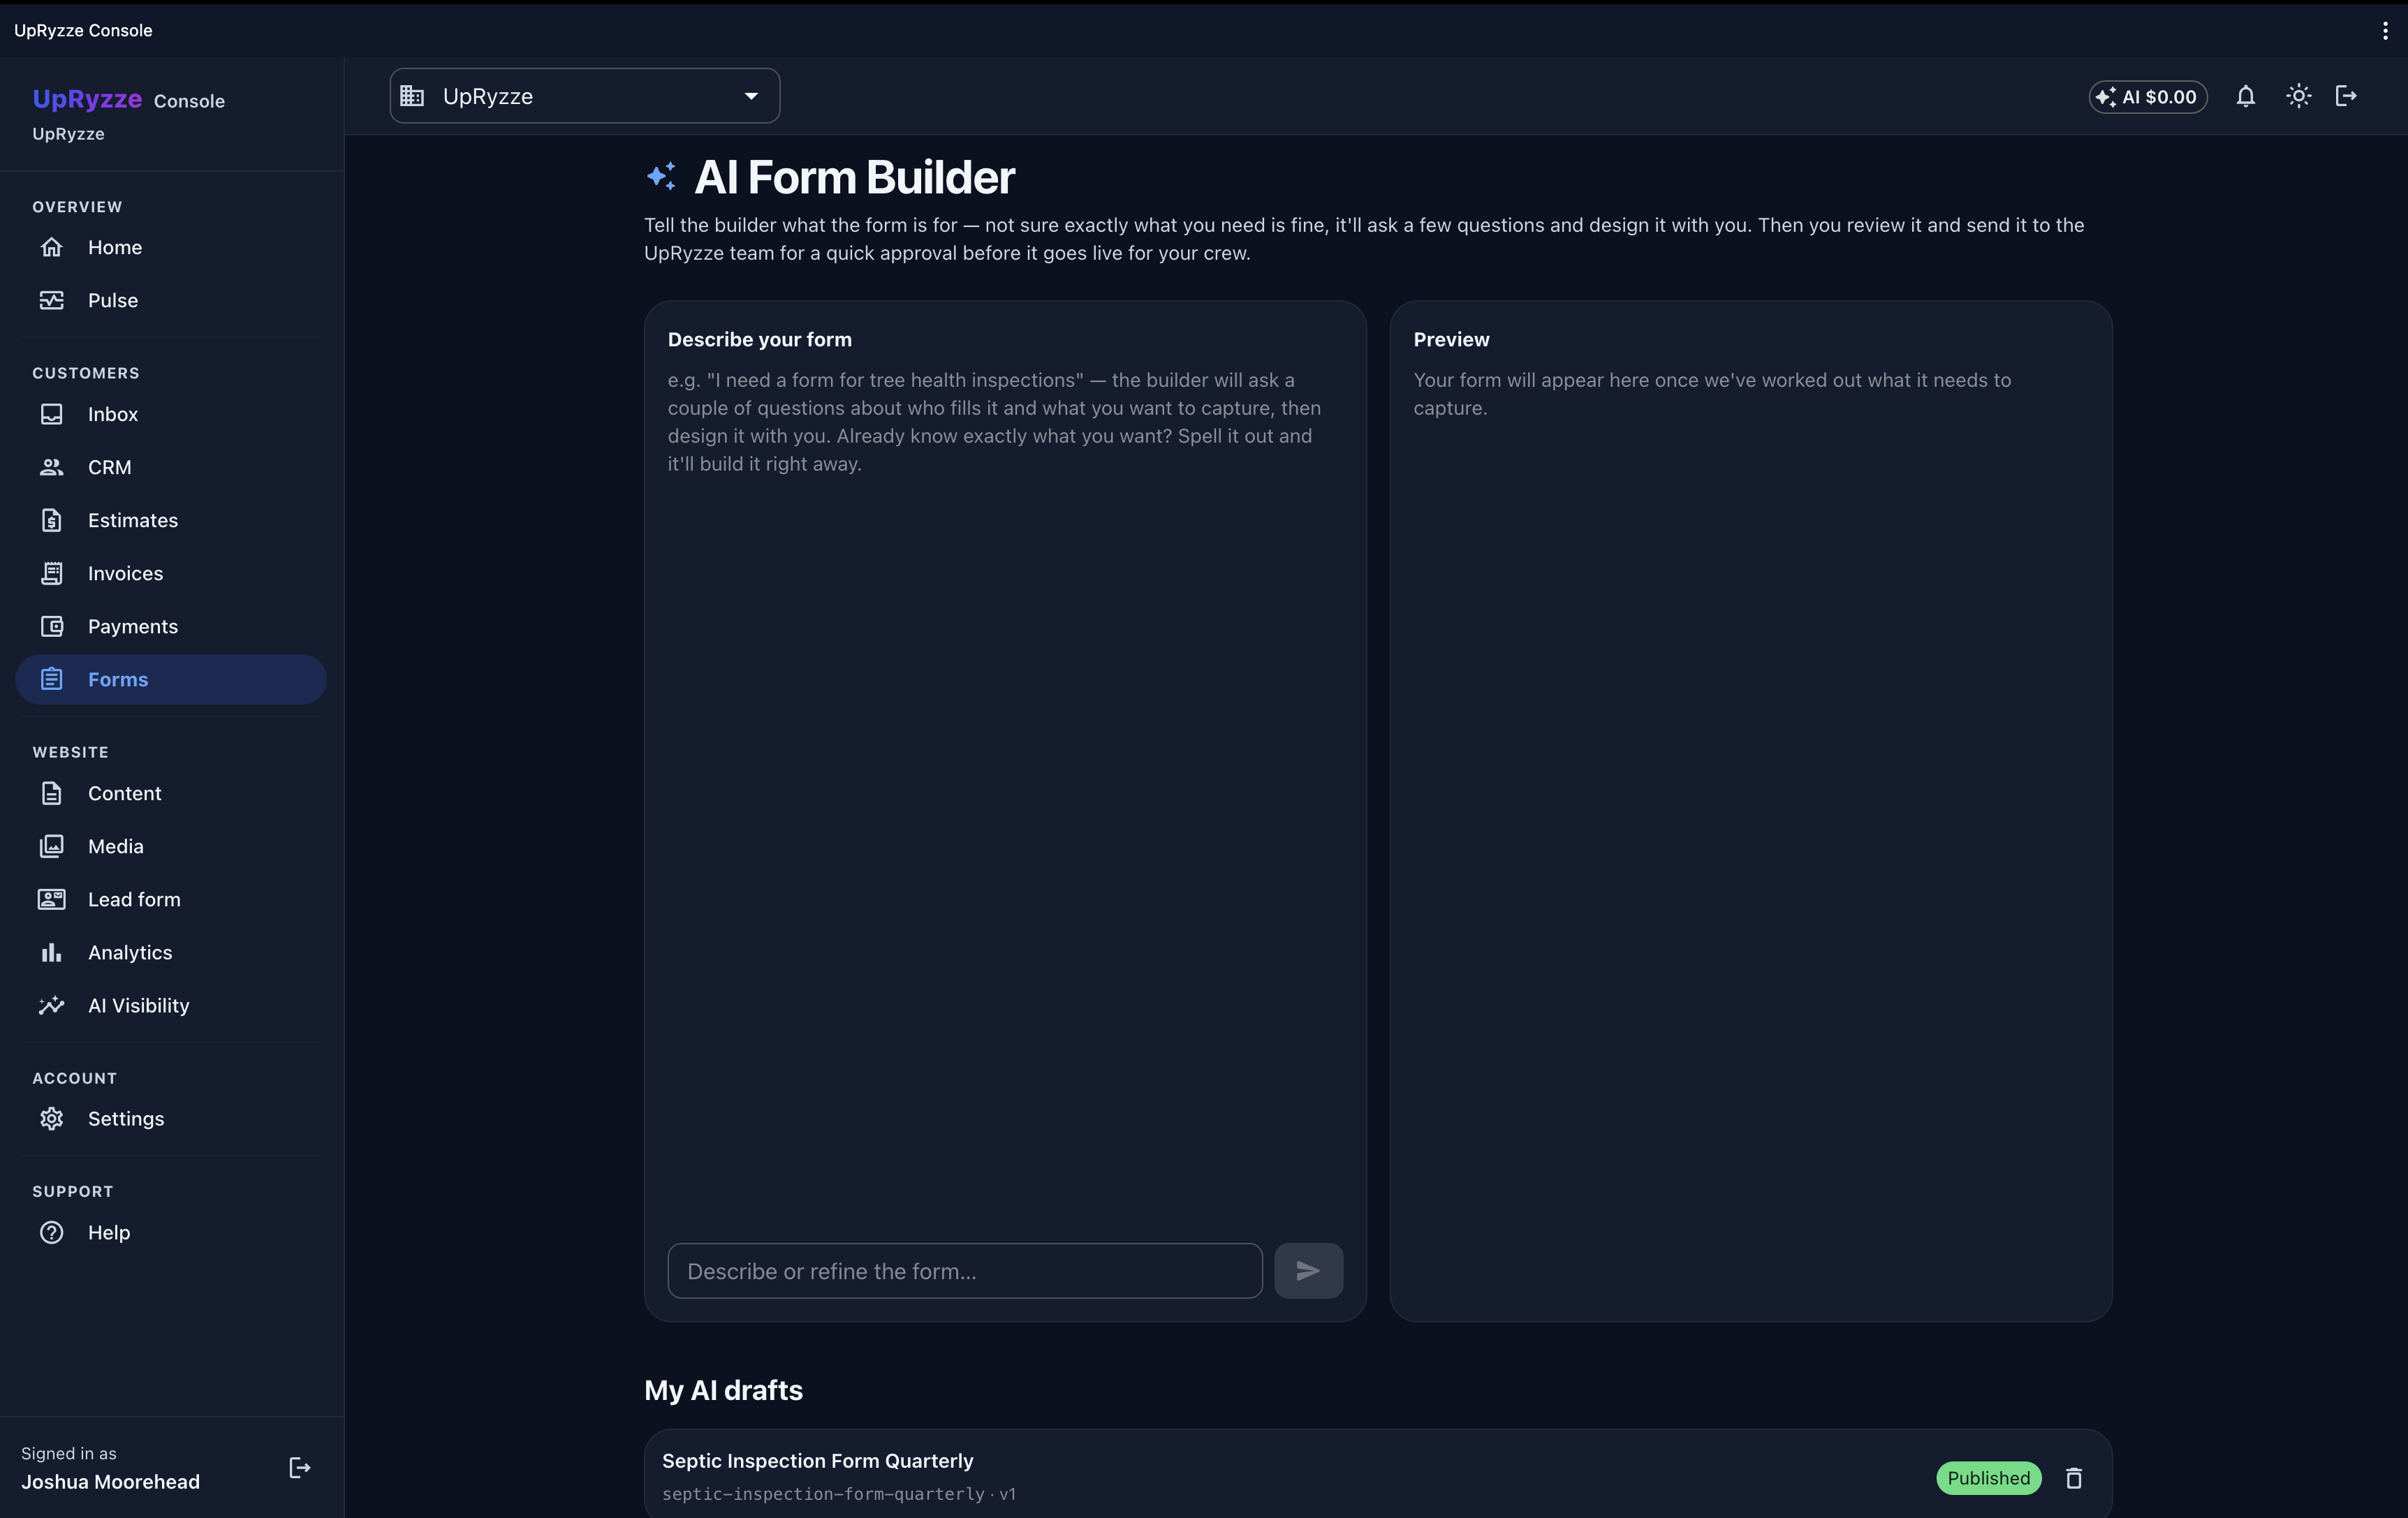Delete the Septic Inspection Form draft

(x=2074, y=1478)
